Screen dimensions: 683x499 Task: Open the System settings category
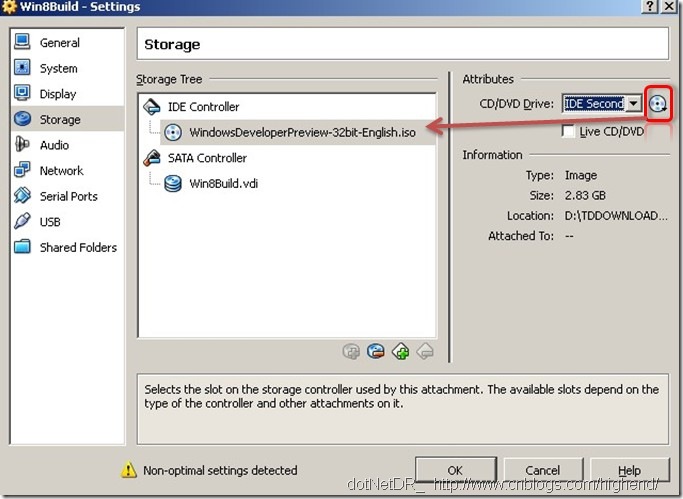click(x=67, y=68)
